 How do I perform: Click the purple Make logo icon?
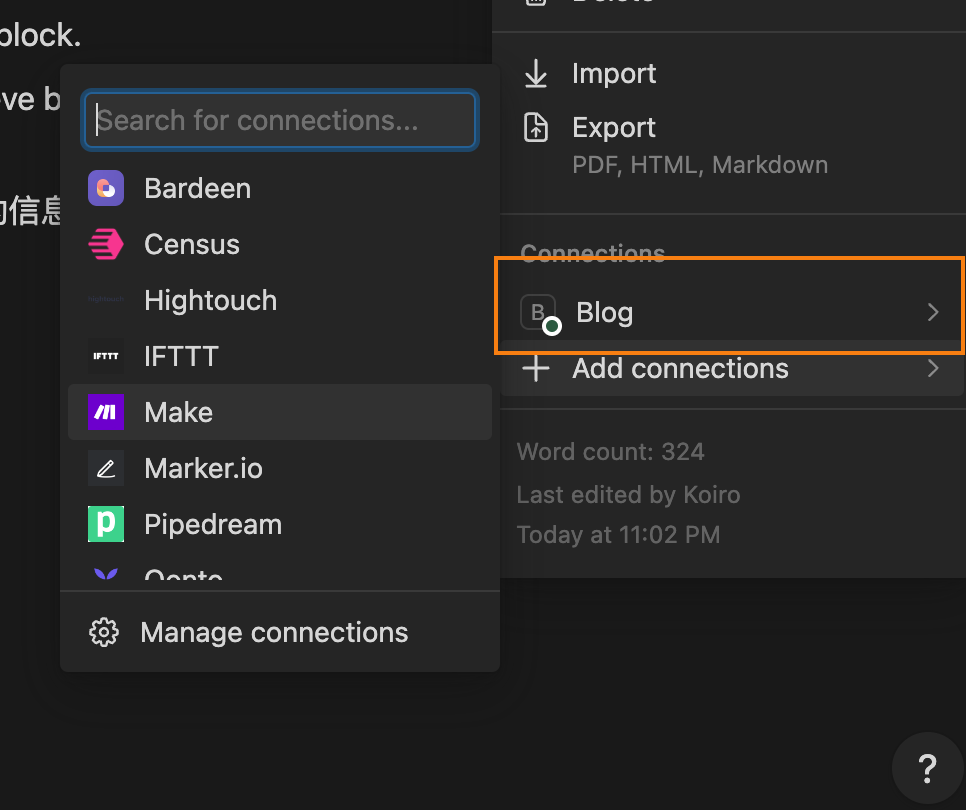click(106, 412)
